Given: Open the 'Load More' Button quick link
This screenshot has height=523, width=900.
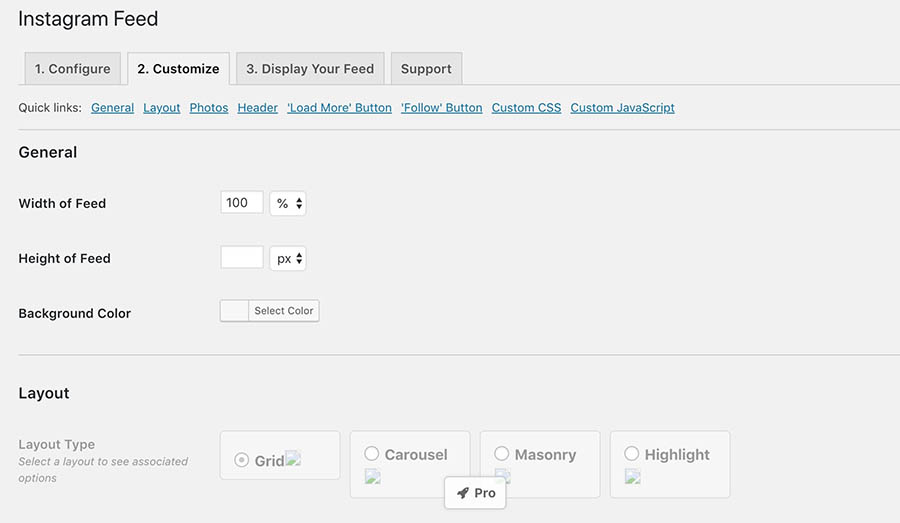Looking at the screenshot, I should coord(339,108).
